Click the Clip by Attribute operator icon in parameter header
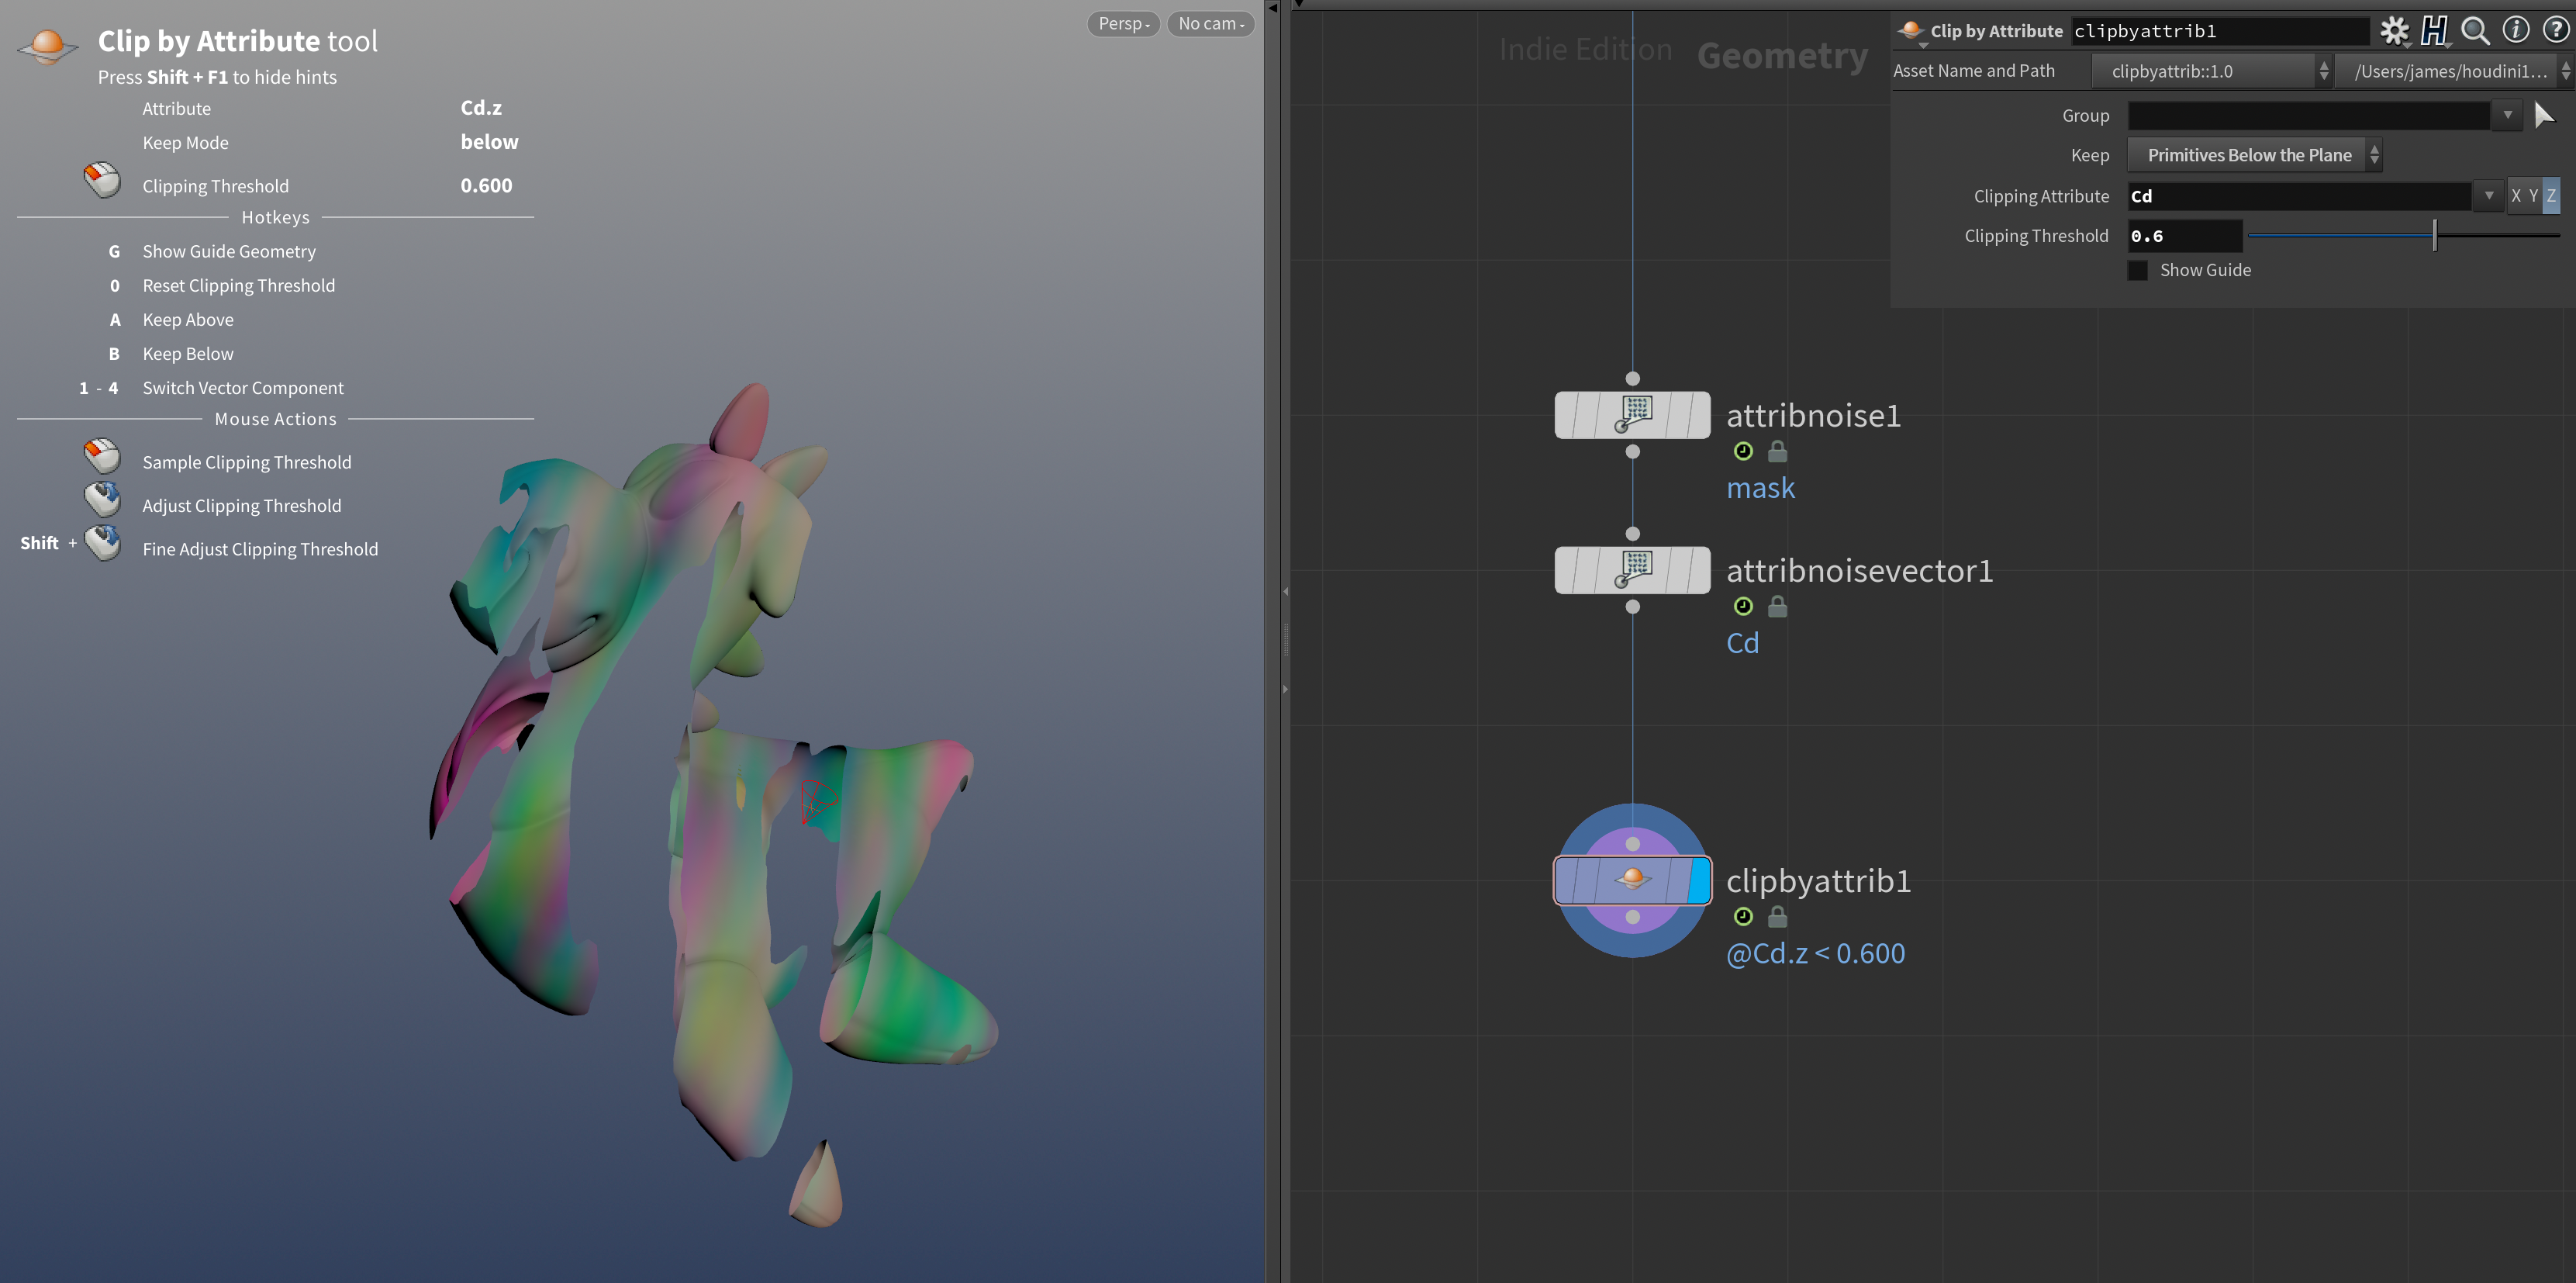2576x1283 pixels. pyautogui.click(x=1911, y=31)
